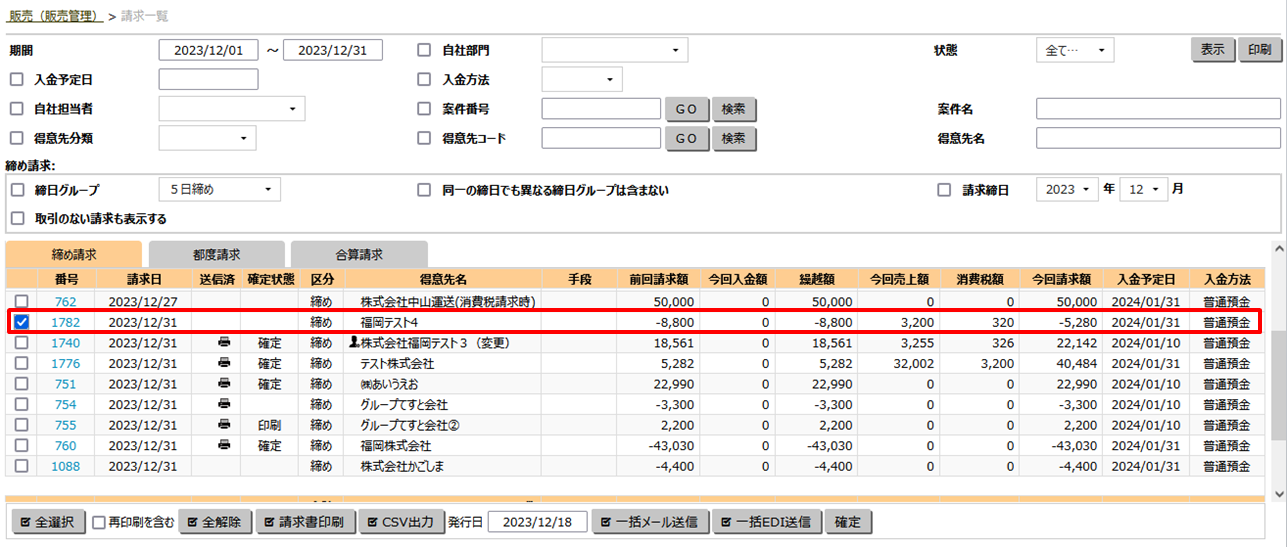The image size is (1287, 547).
Task: Click the printer icon for ㈱あいうえお row
Action: pos(223,384)
